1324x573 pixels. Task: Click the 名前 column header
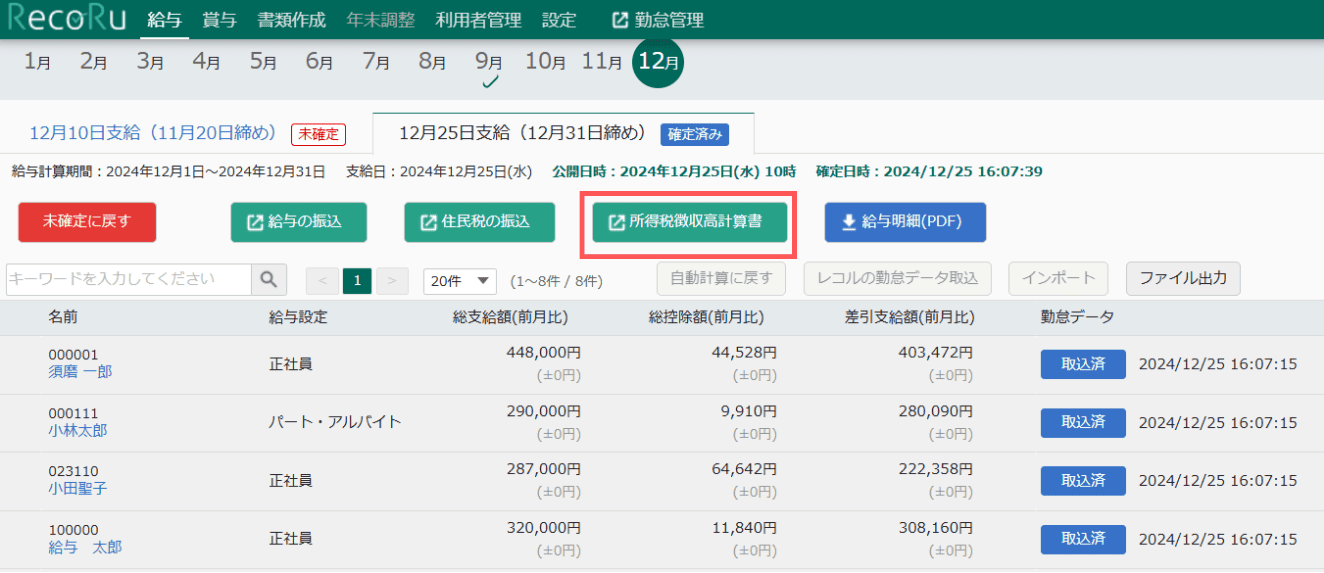click(x=63, y=317)
